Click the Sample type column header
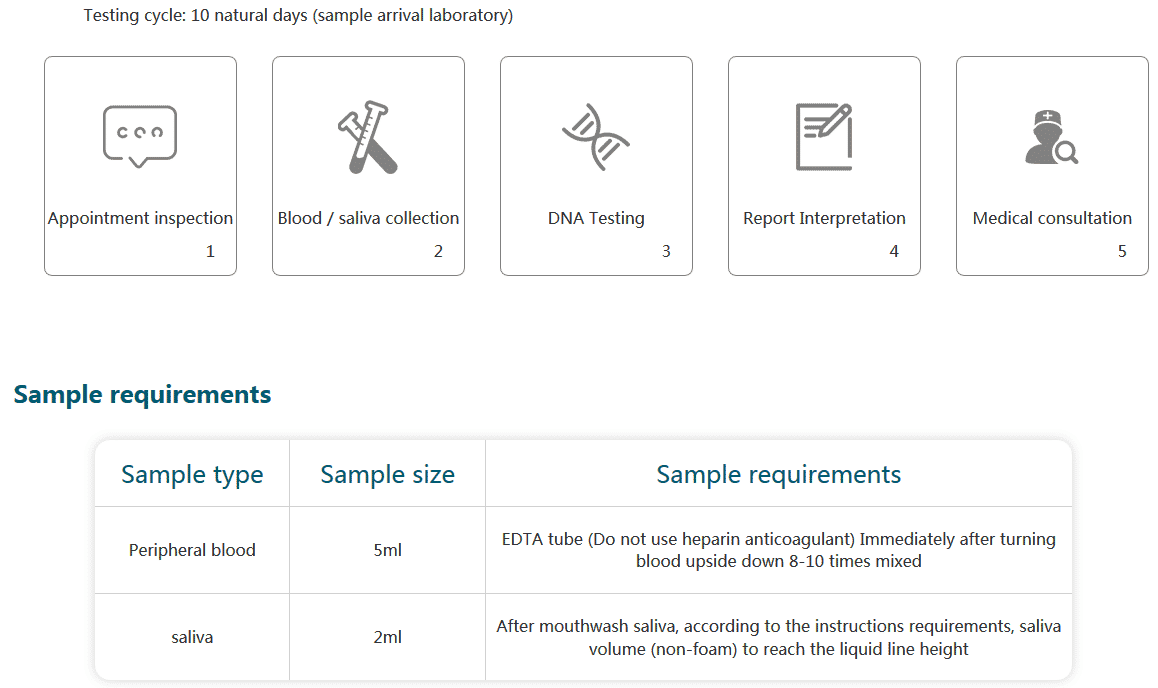The image size is (1158, 688). pos(192,474)
